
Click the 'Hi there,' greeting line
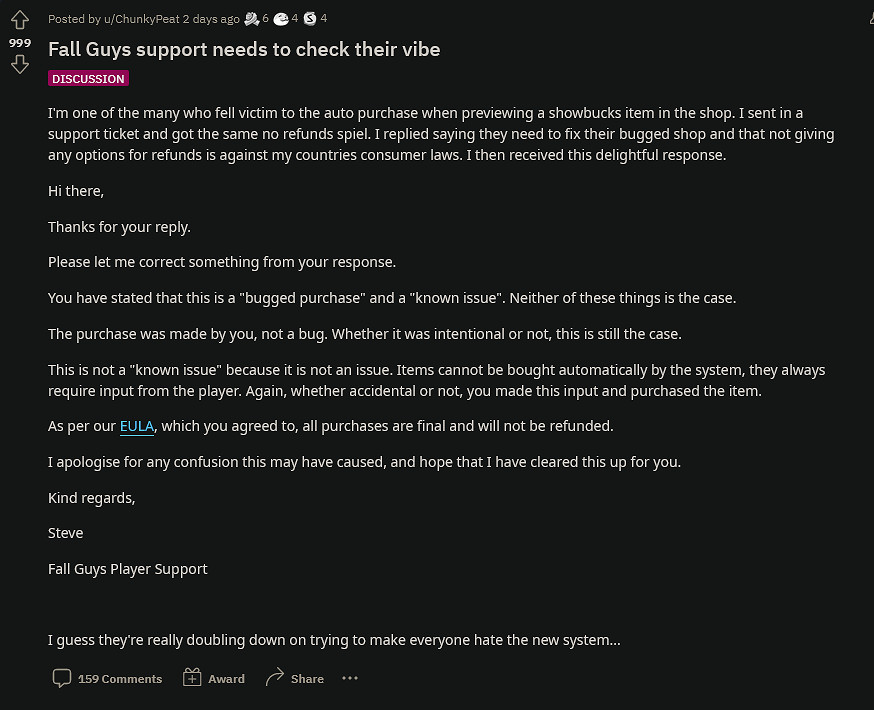[76, 190]
